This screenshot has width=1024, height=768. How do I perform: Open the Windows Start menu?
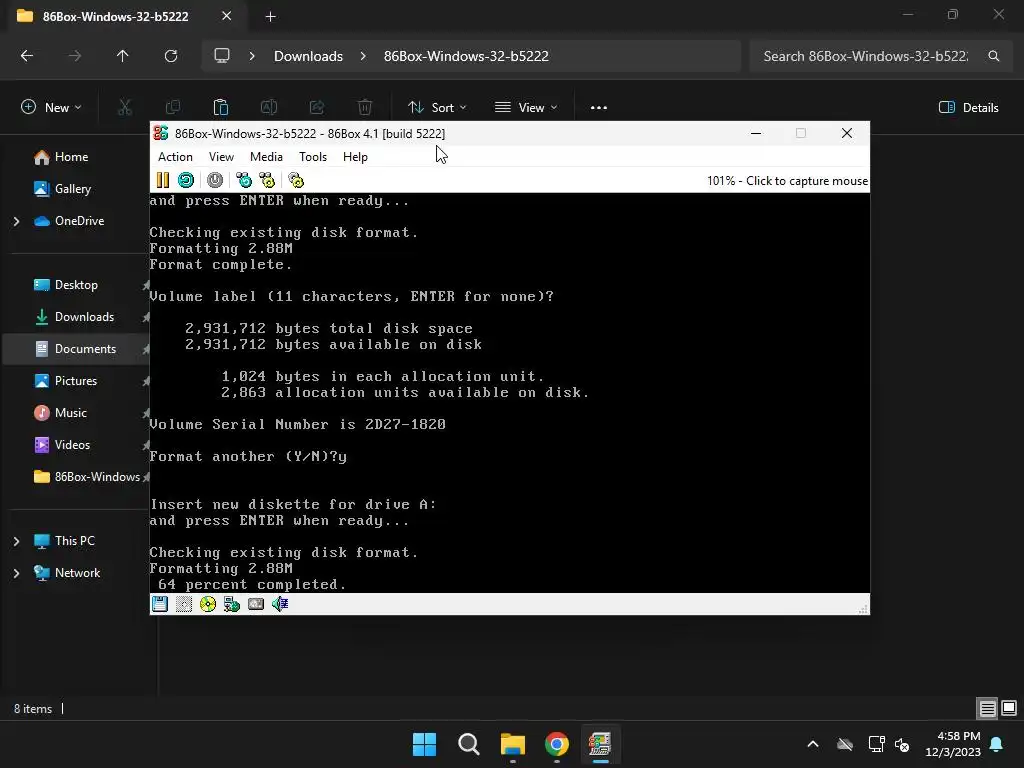pyautogui.click(x=424, y=744)
